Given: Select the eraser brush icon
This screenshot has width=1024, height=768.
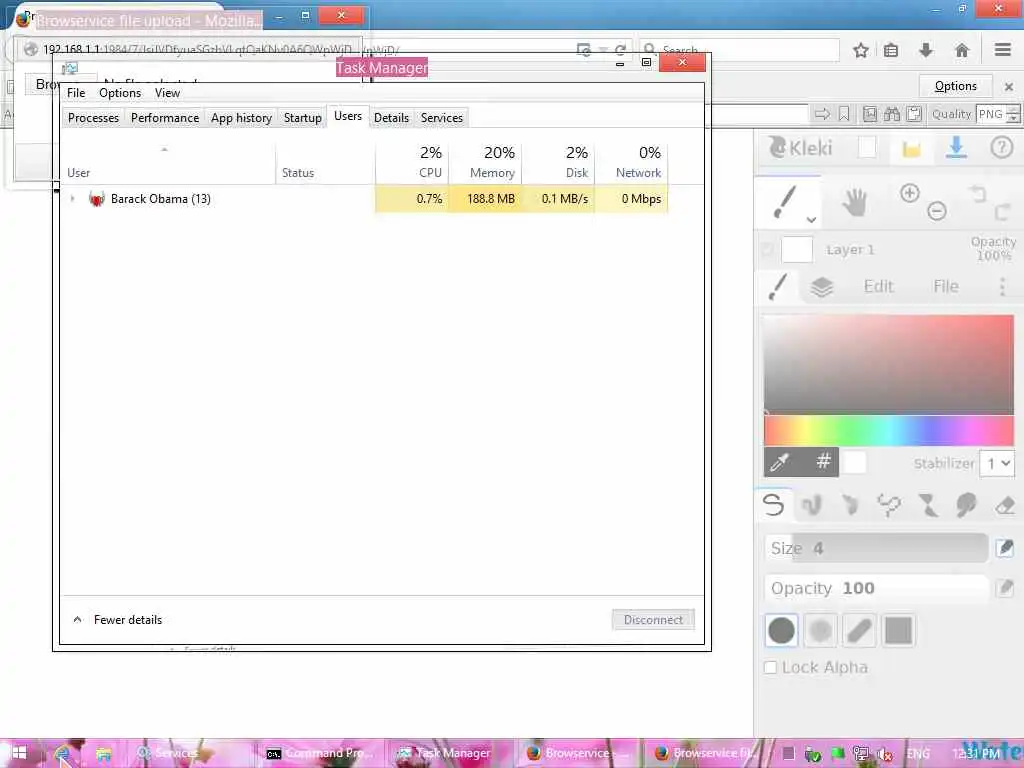Looking at the screenshot, I should coord(1005,505).
